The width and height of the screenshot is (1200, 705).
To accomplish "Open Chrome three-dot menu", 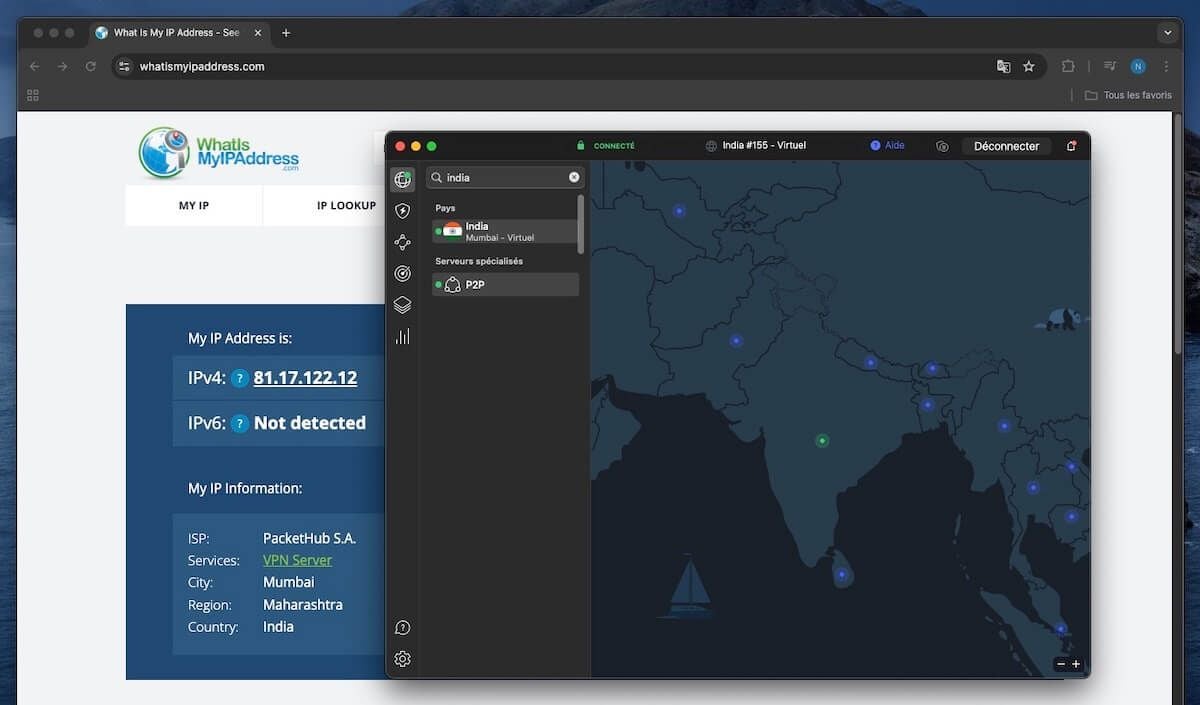I will [x=1166, y=66].
